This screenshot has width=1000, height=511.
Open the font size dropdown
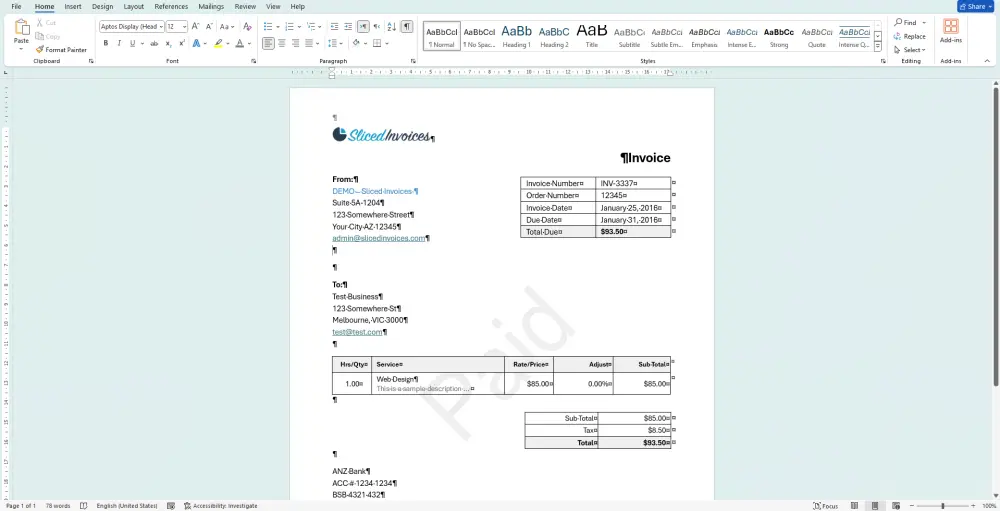tap(184, 27)
